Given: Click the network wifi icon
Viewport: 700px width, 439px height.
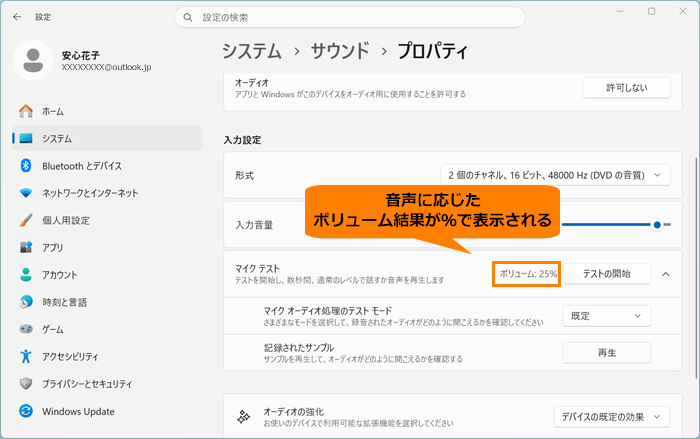Looking at the screenshot, I should 26,193.
